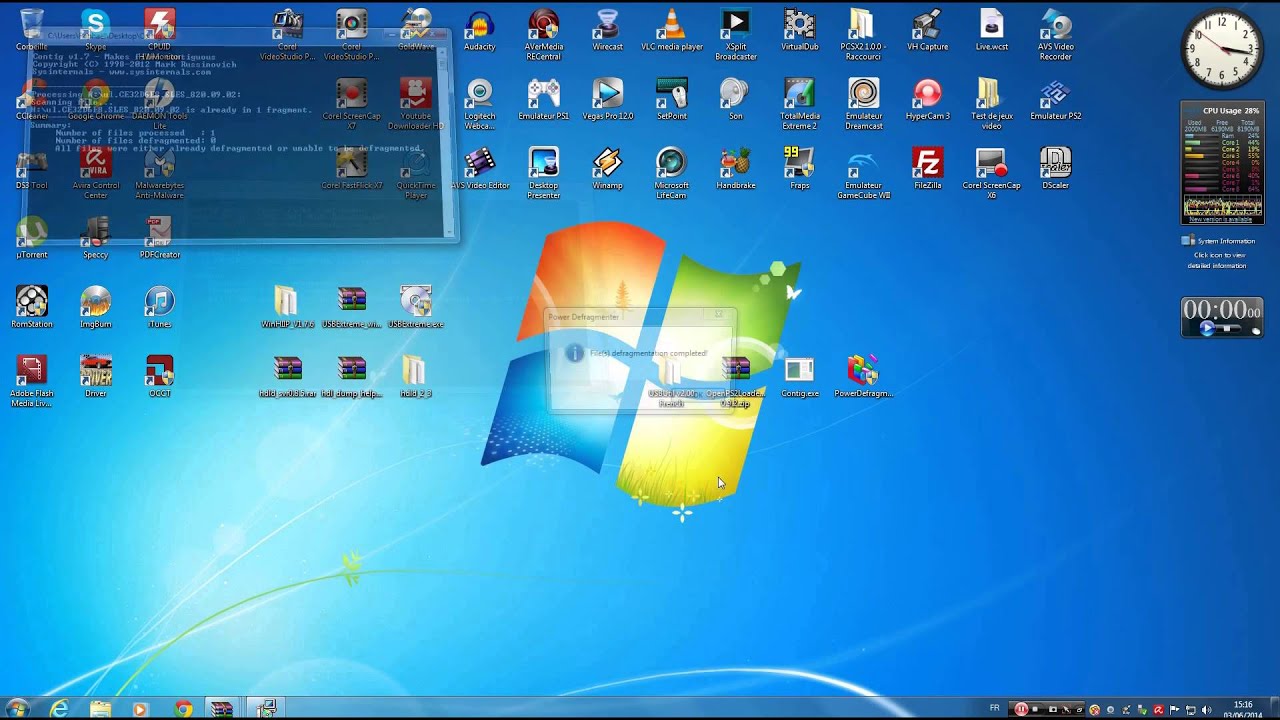Open Windows Explorer from the taskbar
Screen dimensions: 1280x720
point(100,708)
